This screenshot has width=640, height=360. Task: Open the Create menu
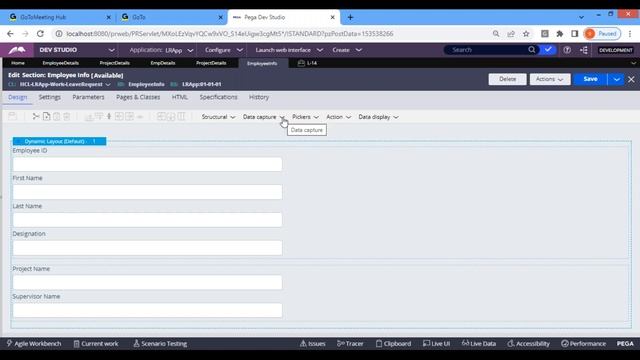(347, 50)
